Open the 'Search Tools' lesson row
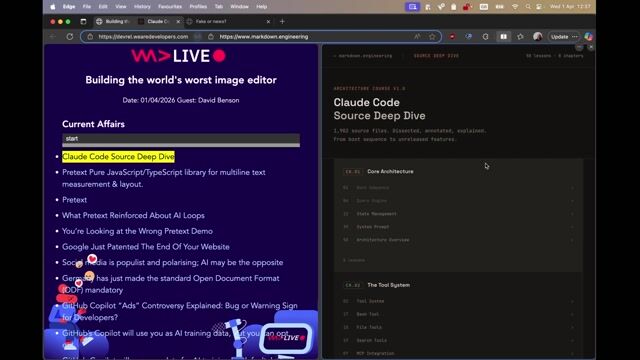The width and height of the screenshot is (640, 360). [458, 340]
